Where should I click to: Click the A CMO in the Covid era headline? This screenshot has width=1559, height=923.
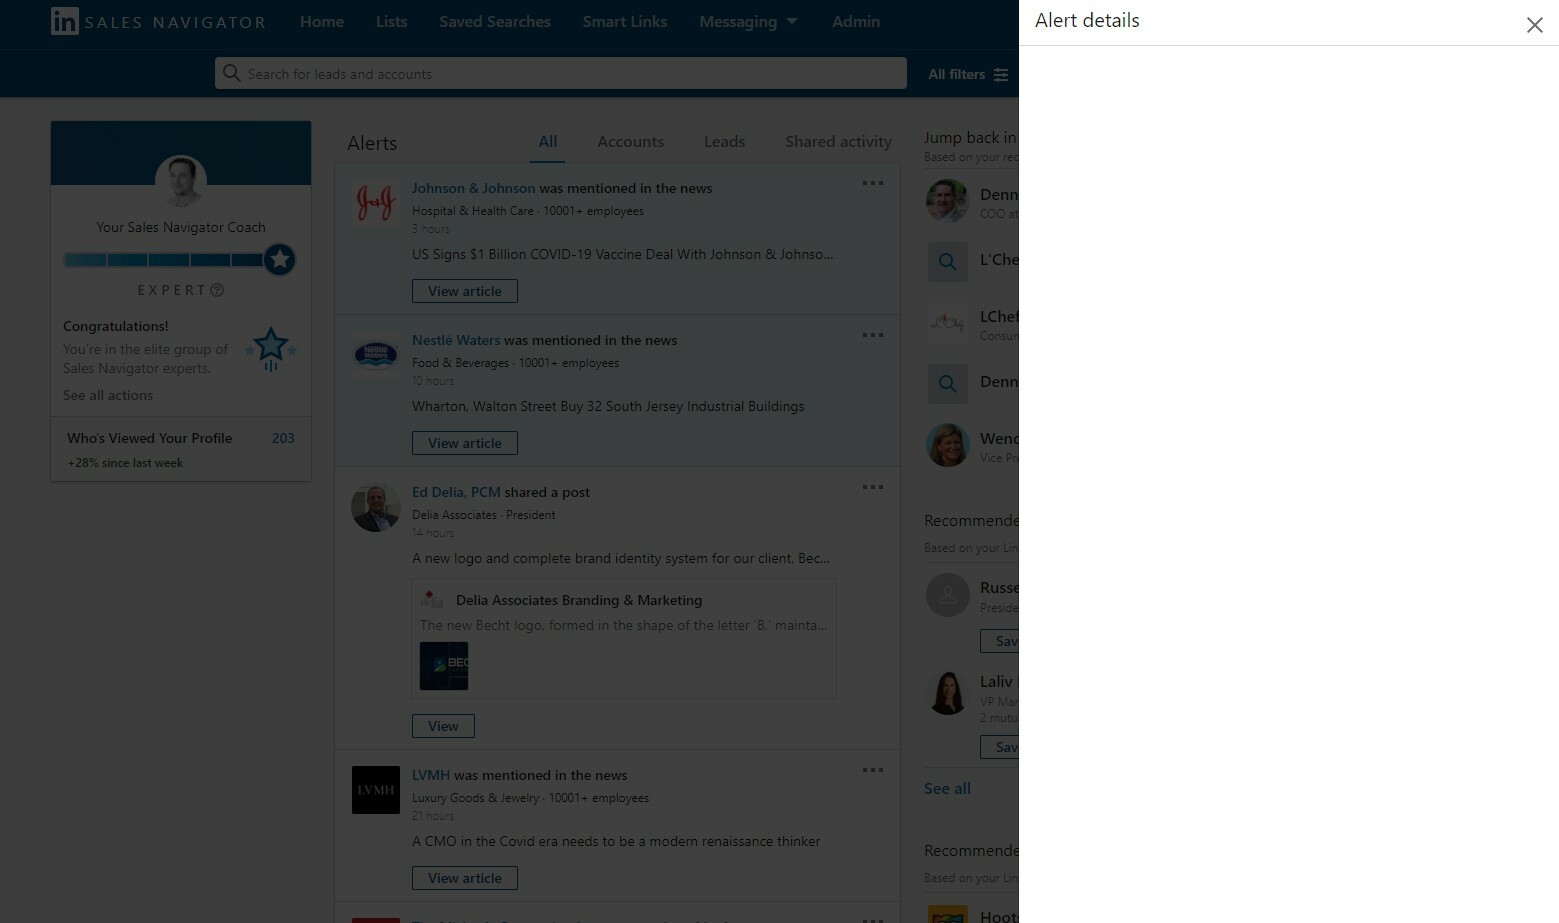coord(616,841)
